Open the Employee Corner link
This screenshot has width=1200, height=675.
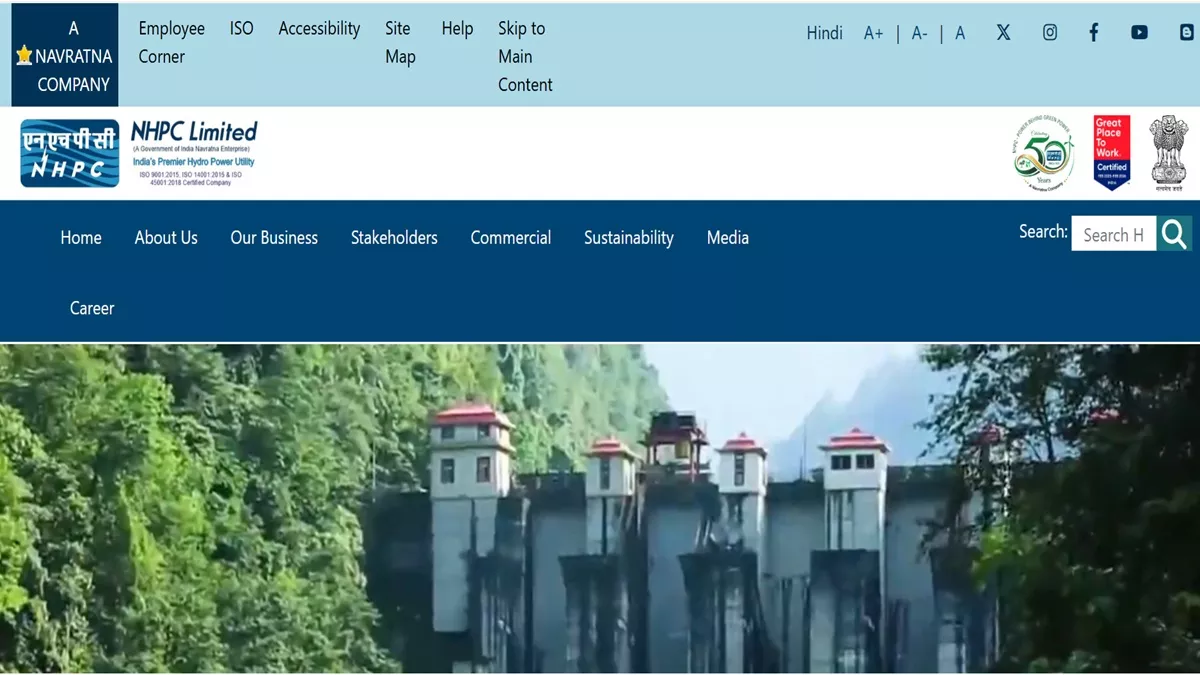coord(172,43)
